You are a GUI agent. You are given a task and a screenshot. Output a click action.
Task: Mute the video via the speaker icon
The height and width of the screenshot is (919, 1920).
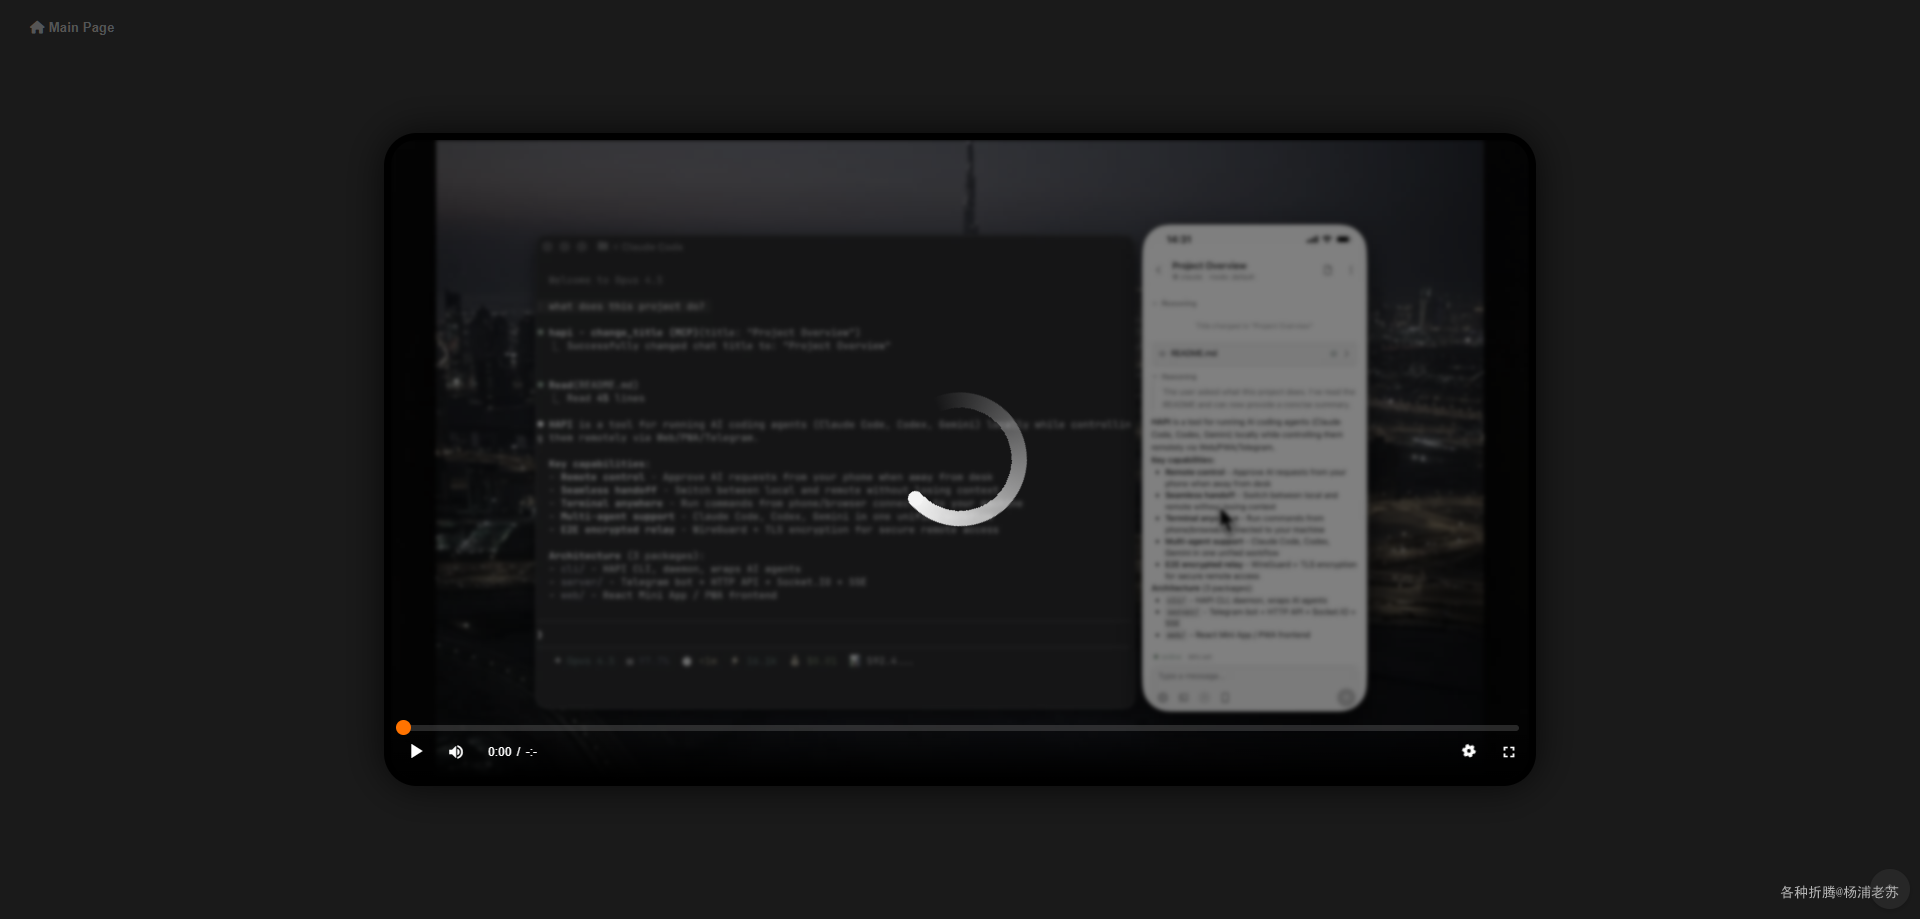456,752
